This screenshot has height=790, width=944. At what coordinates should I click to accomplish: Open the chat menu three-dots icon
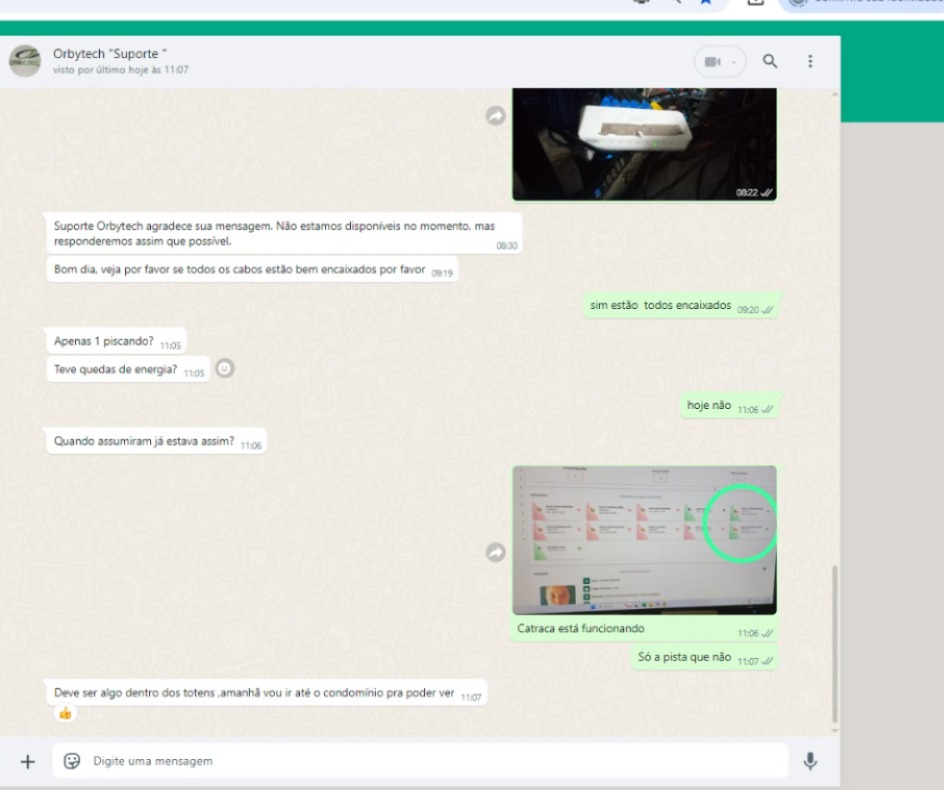pos(809,62)
